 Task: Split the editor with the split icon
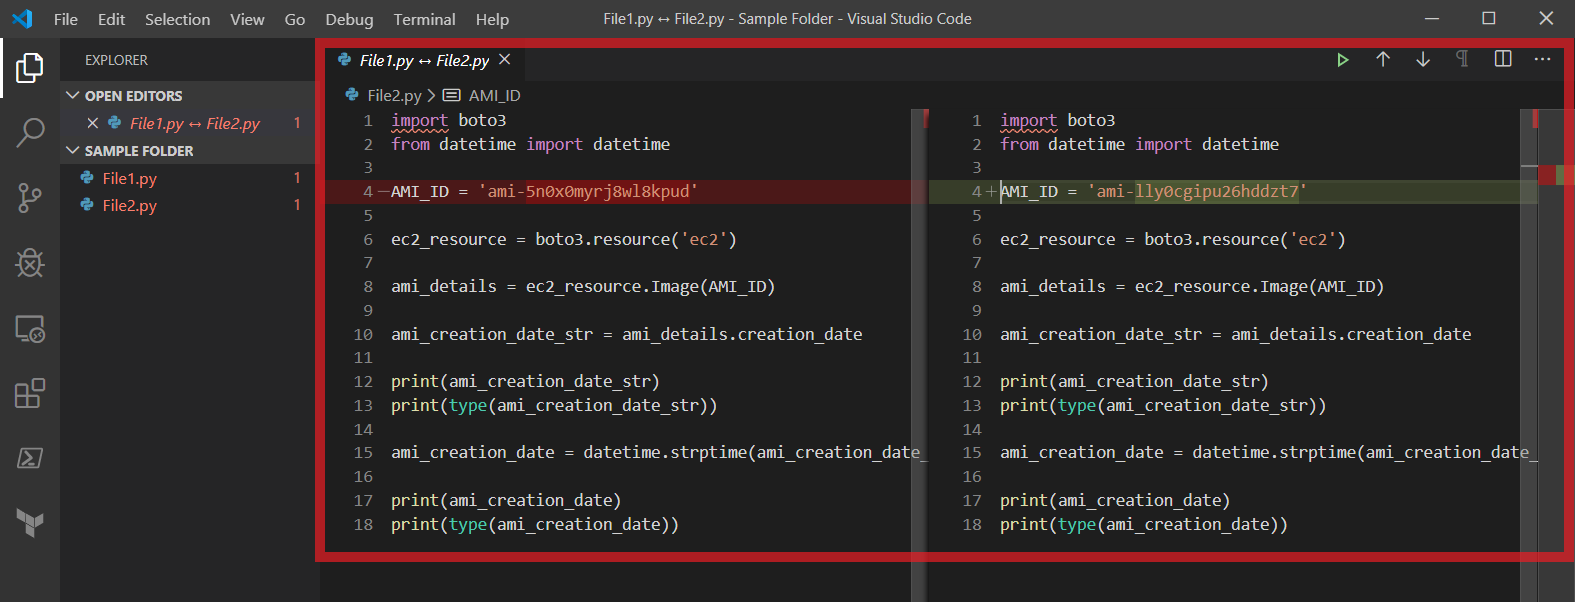1503,60
